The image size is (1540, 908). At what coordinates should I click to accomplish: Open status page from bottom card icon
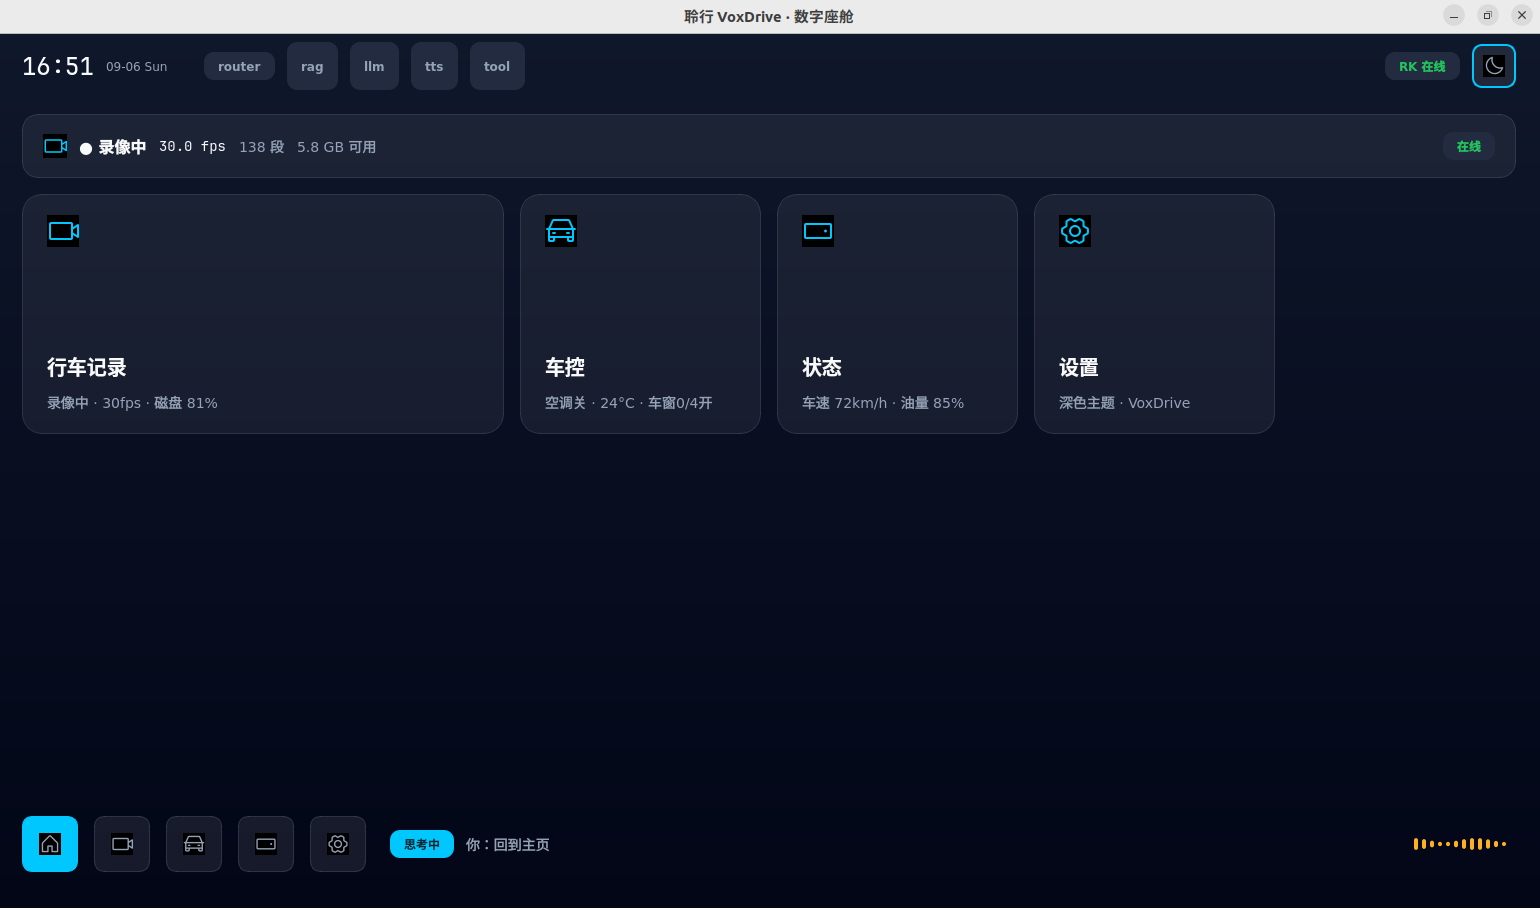(266, 844)
